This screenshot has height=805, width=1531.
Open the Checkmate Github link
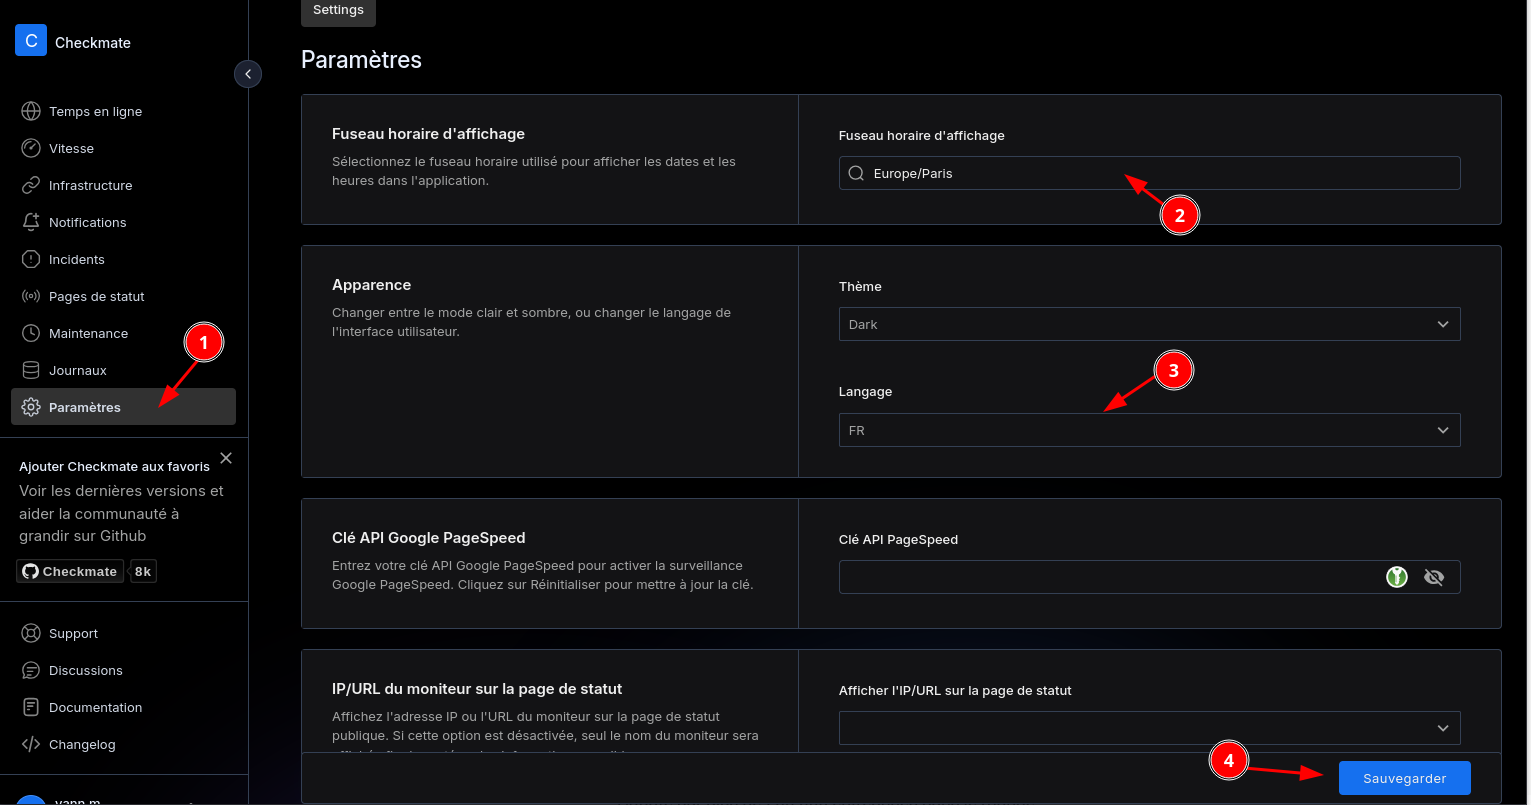70,571
